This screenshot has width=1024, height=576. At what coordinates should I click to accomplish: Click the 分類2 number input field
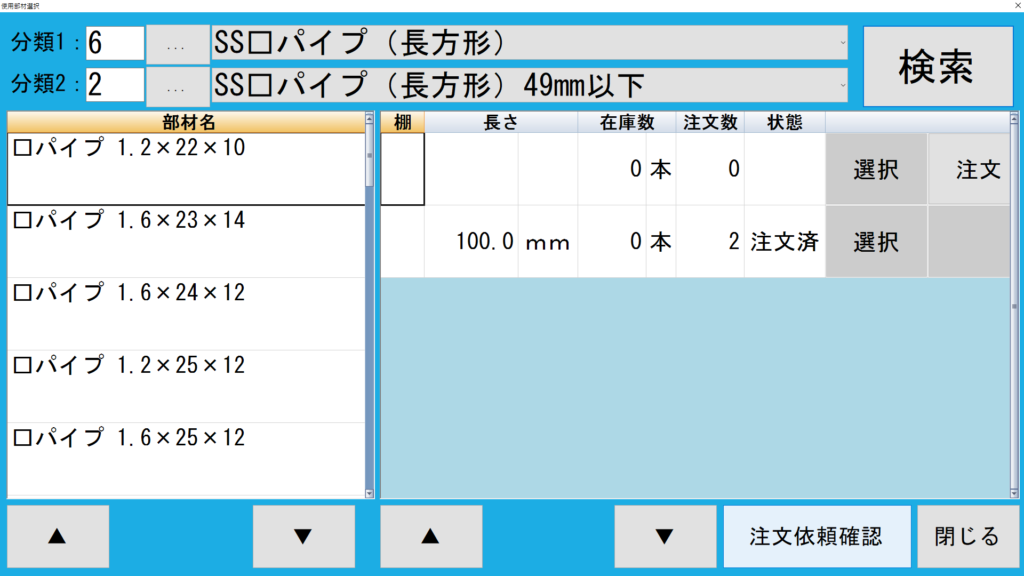[115, 85]
